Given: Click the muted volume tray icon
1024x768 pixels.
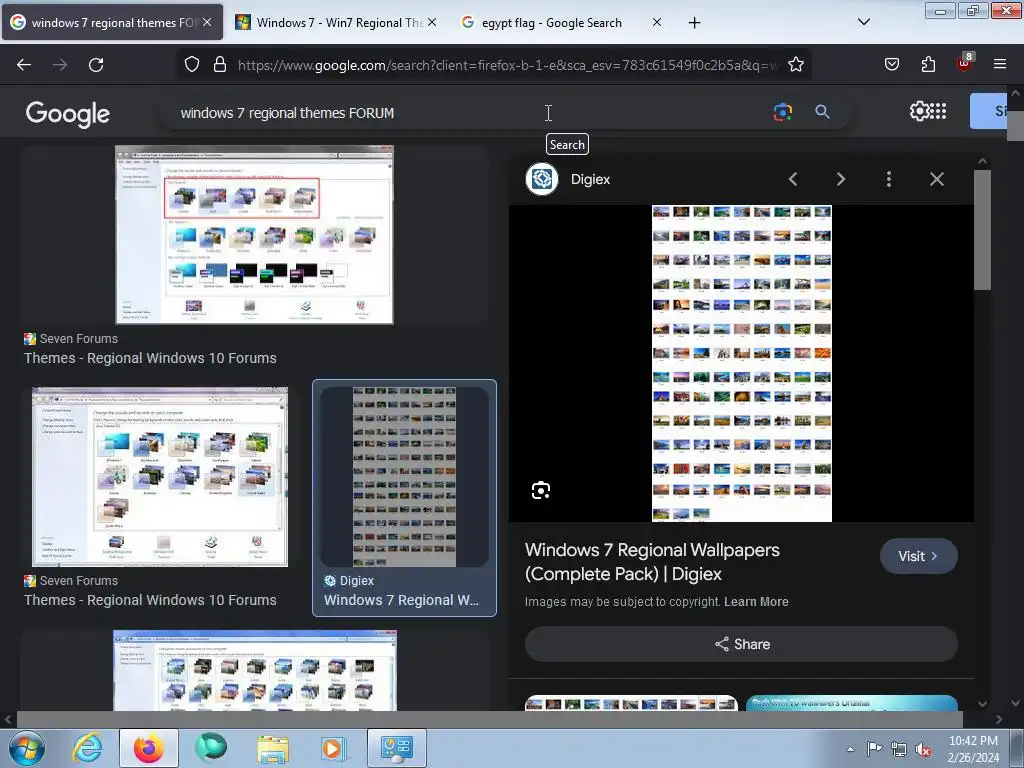Looking at the screenshot, I should tap(923, 749).
